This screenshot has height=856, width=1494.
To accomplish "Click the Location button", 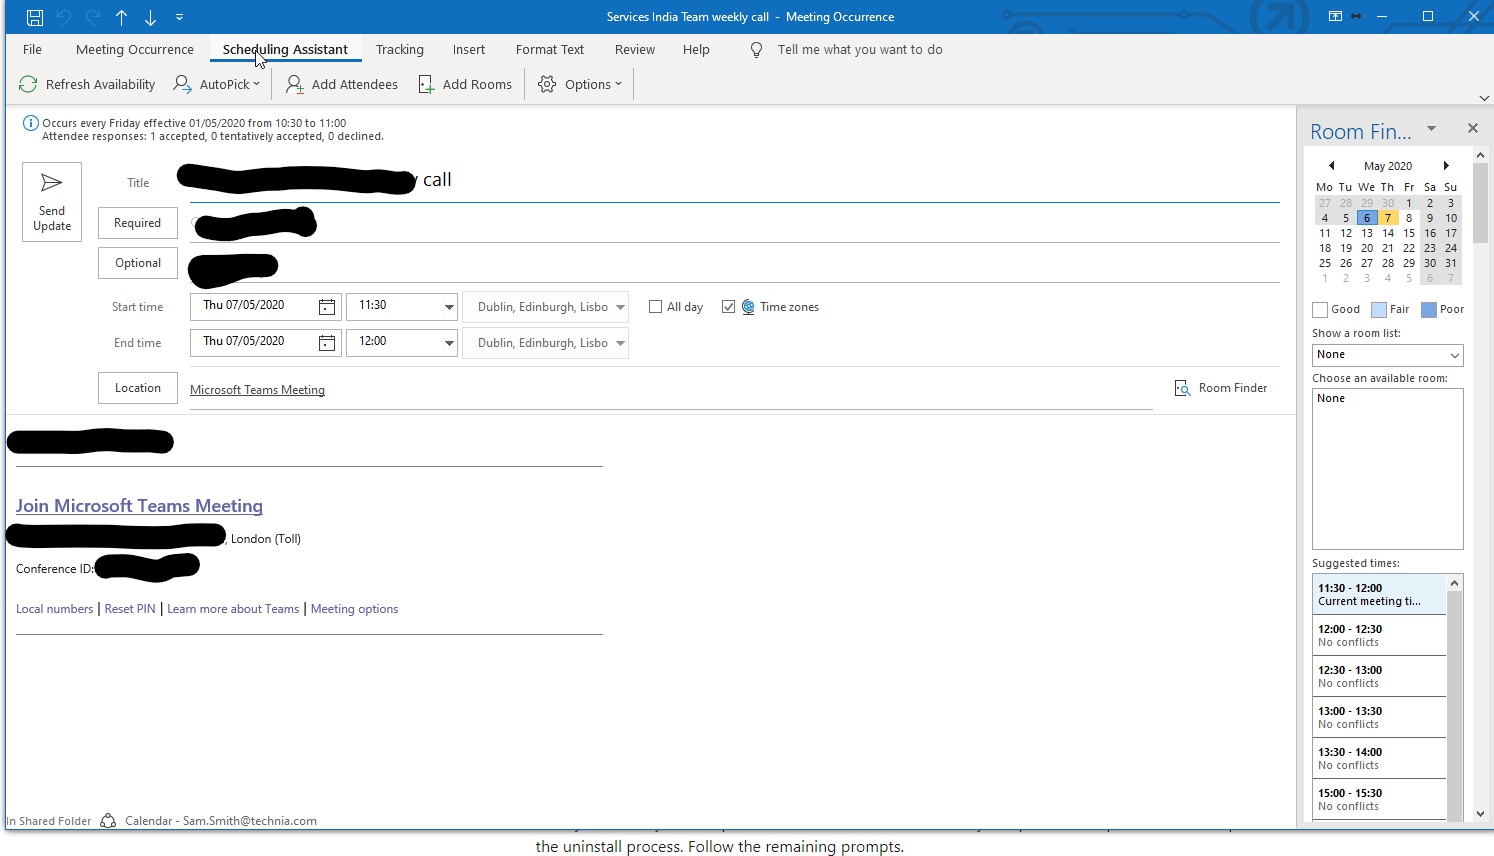I will click(138, 388).
